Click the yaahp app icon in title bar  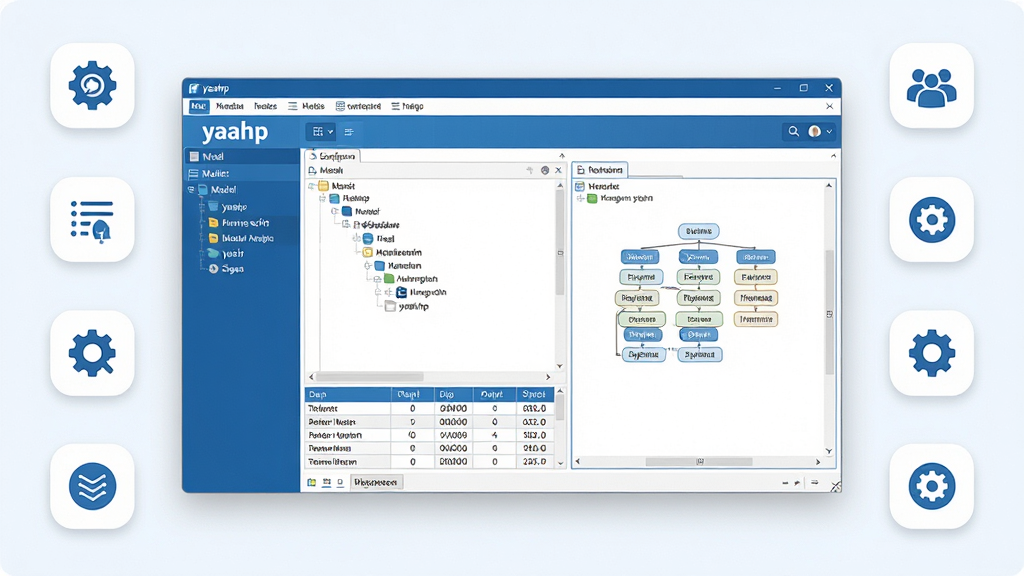[194, 88]
